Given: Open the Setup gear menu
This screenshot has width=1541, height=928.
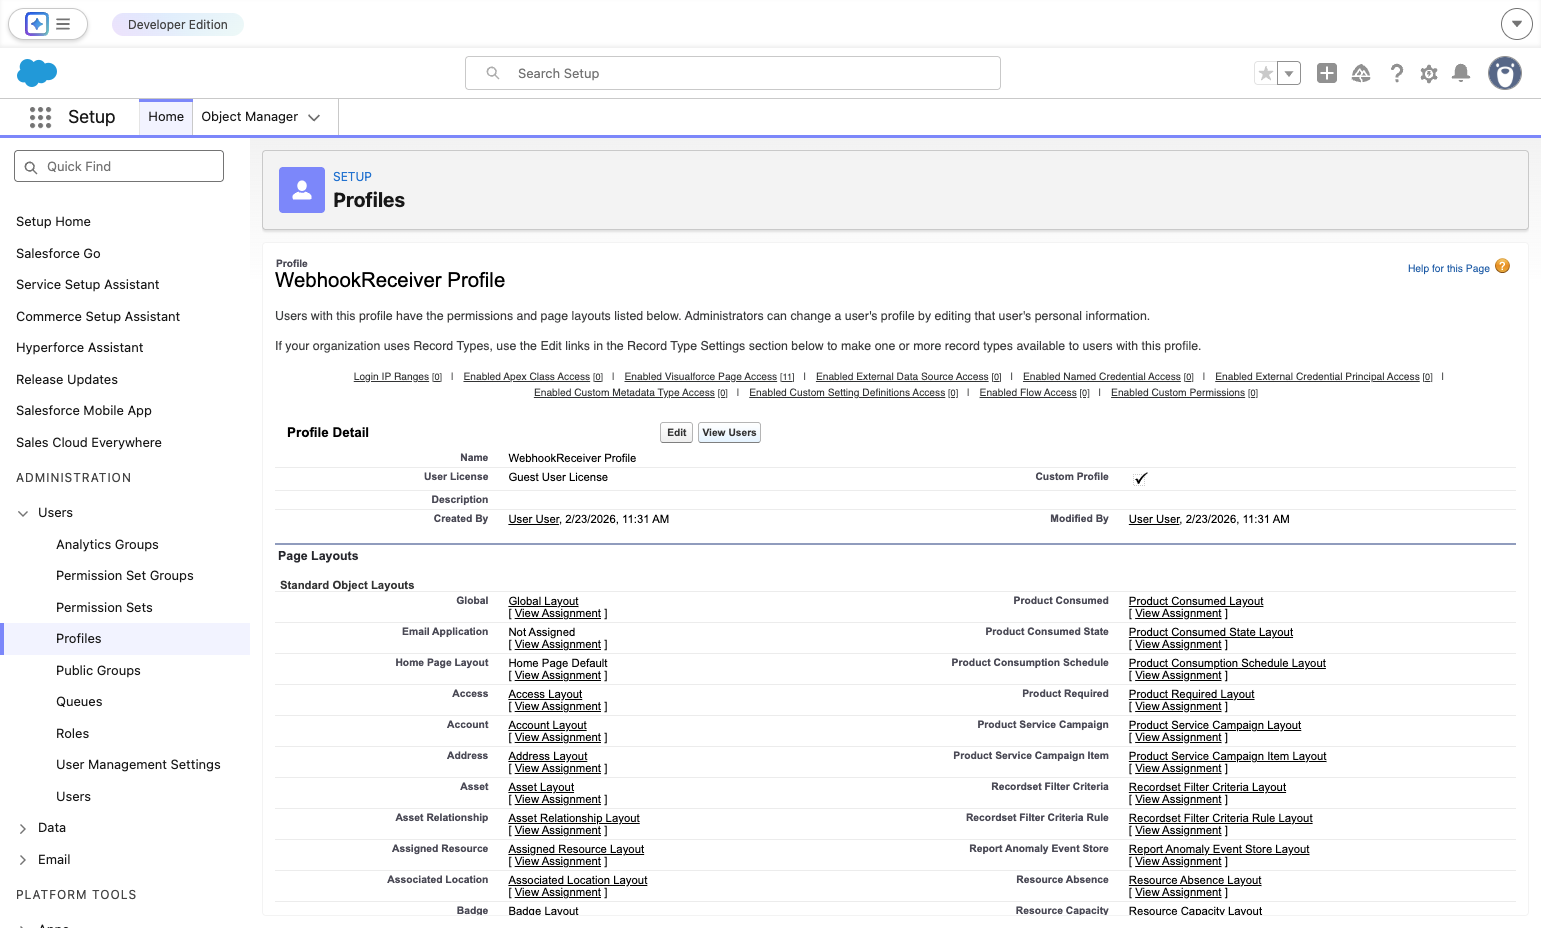Looking at the screenshot, I should tap(1429, 73).
